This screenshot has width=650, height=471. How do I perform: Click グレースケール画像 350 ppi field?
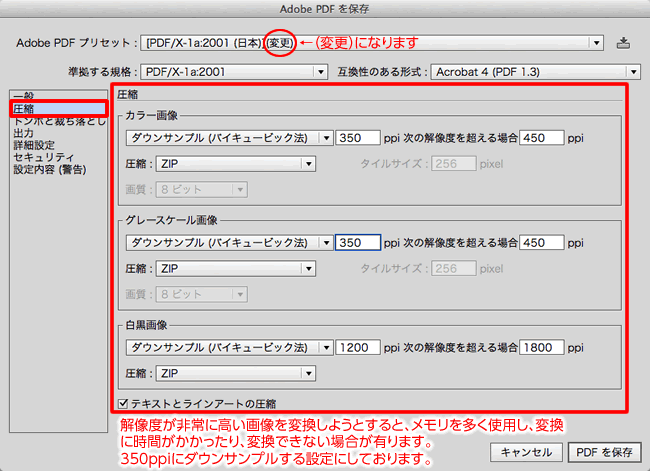[x=358, y=243]
